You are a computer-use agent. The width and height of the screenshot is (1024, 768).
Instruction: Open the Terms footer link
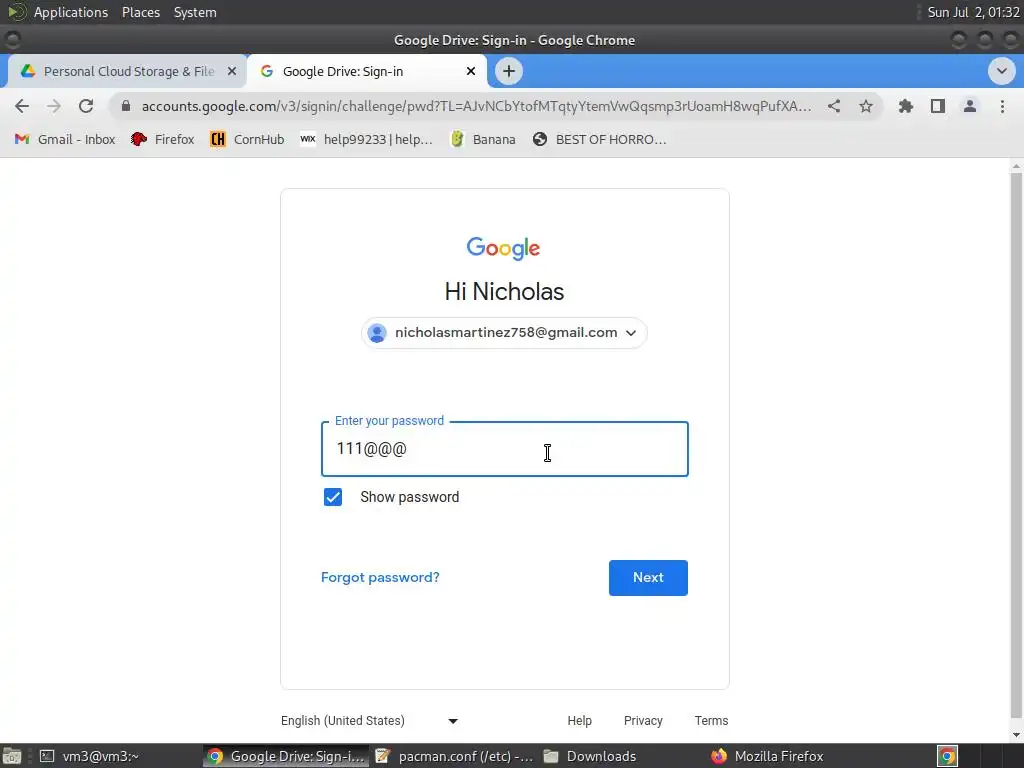tap(711, 720)
